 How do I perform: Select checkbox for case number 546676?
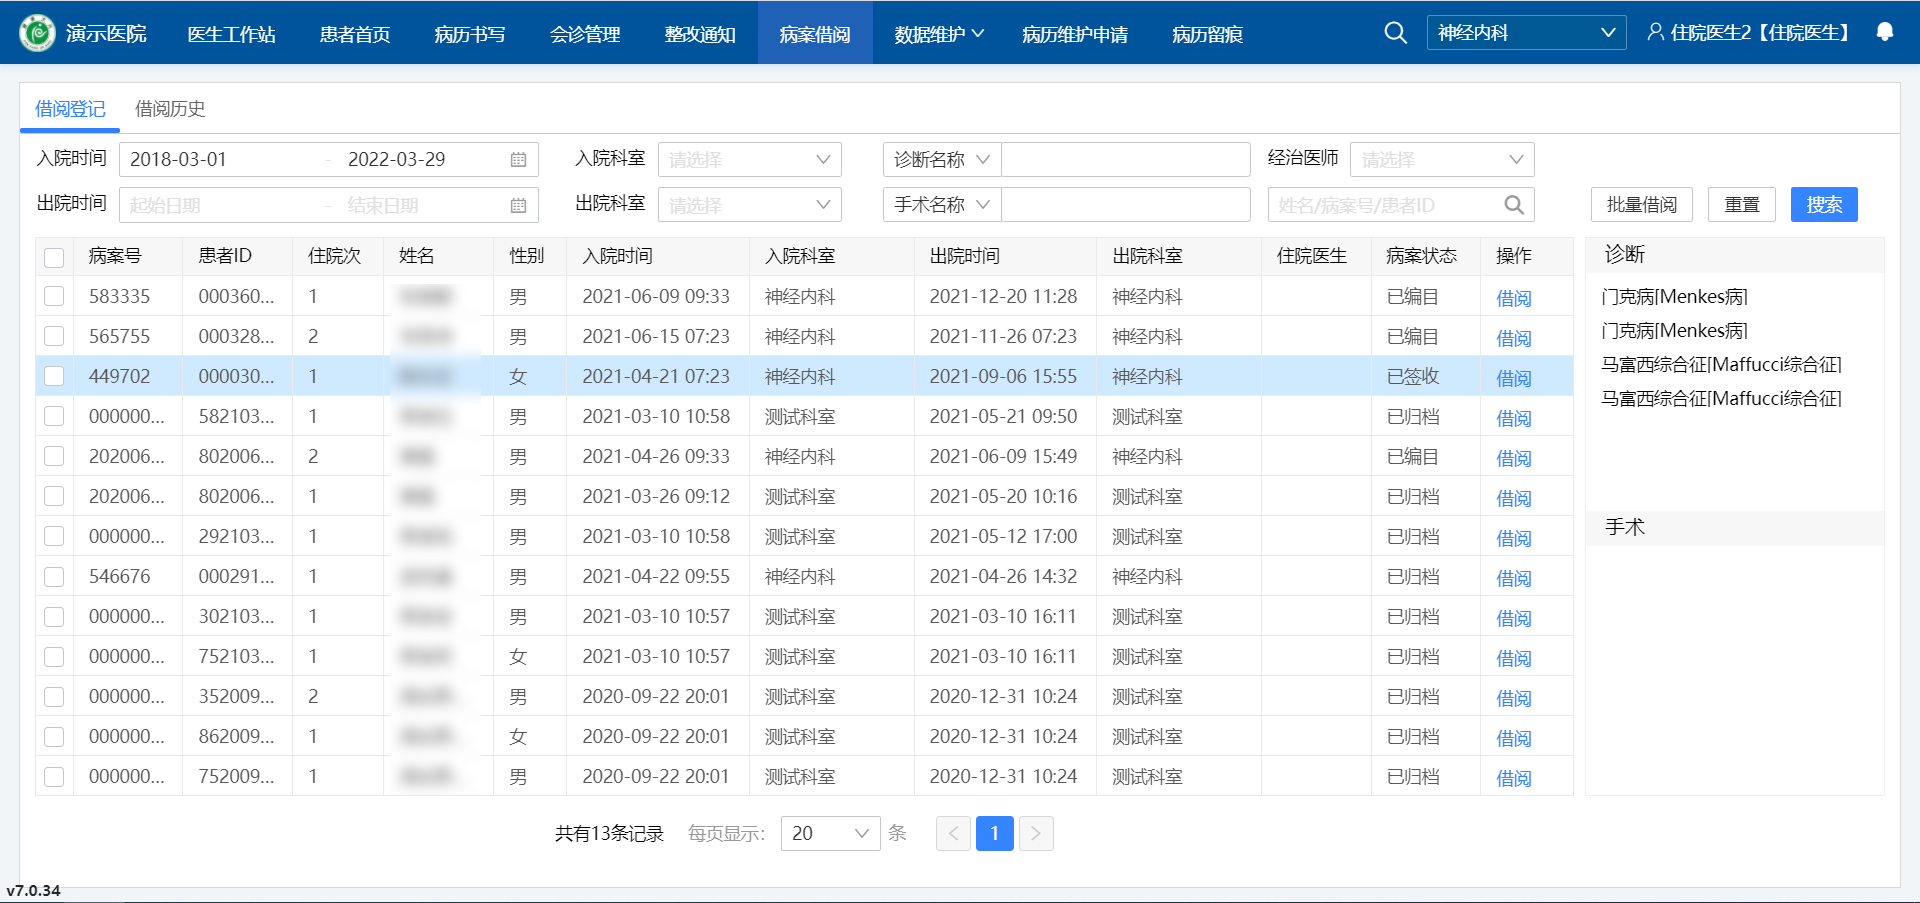click(x=54, y=576)
